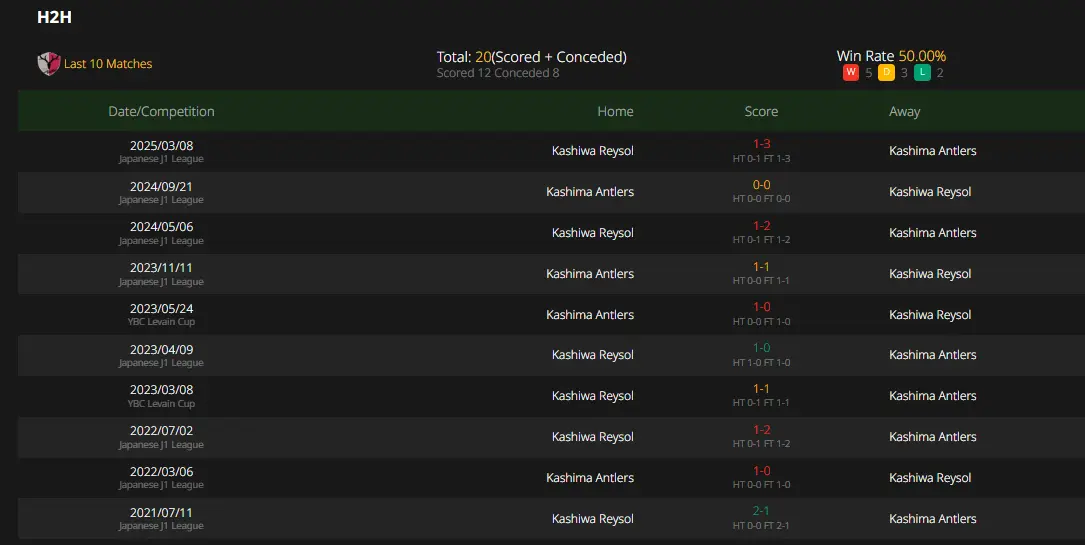This screenshot has height=545, width=1085.
Task: Open home team Kashima Antlers in 2022/03/06 row
Action: point(590,478)
